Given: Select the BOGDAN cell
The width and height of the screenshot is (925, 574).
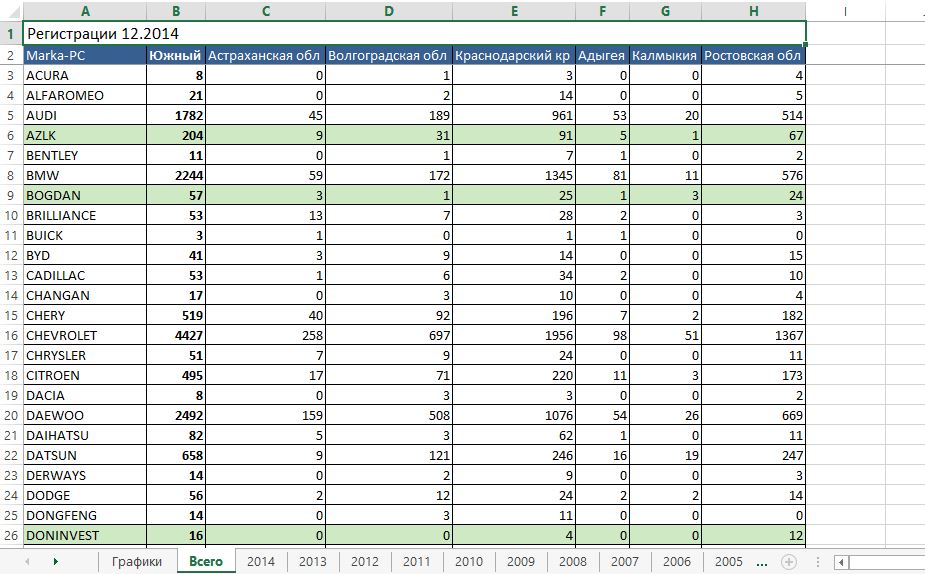Looking at the screenshot, I should (x=85, y=195).
